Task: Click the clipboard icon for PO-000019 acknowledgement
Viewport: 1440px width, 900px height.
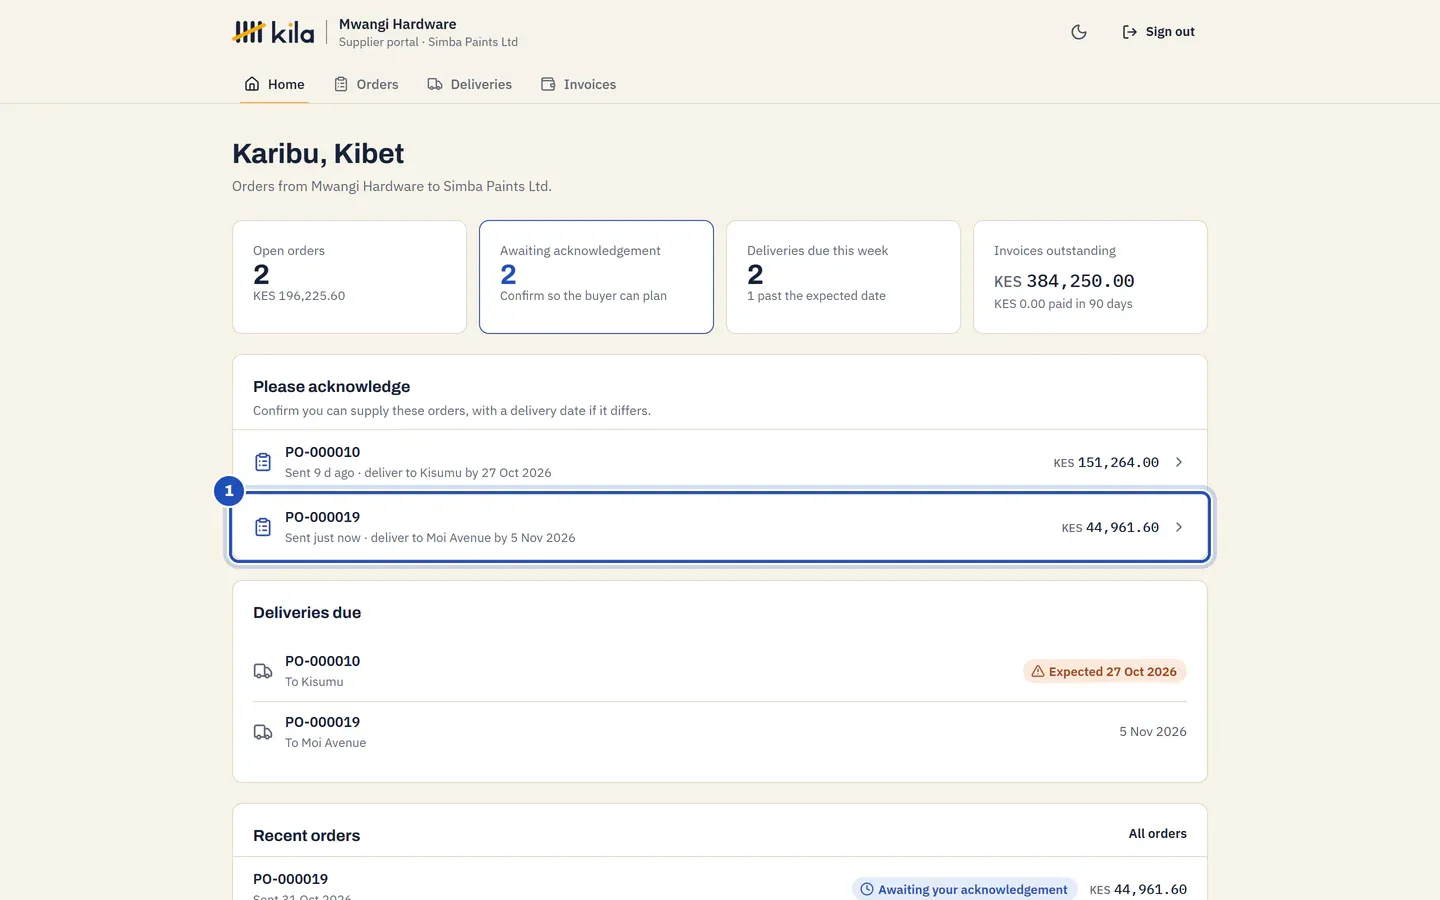Action: (x=263, y=527)
